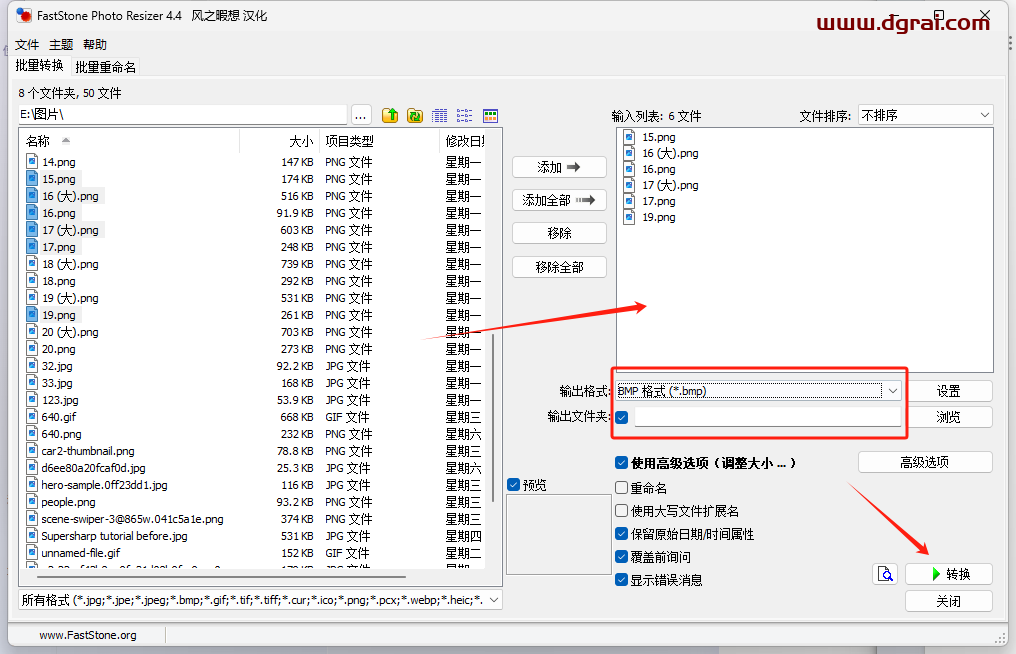Click the FastStone app logo icon
The width and height of the screenshot is (1016, 654).
(24, 15)
